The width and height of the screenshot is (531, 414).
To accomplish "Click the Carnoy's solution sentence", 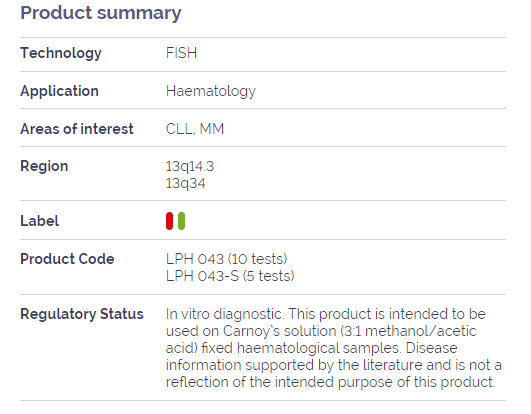I will pyautogui.click(x=325, y=331).
